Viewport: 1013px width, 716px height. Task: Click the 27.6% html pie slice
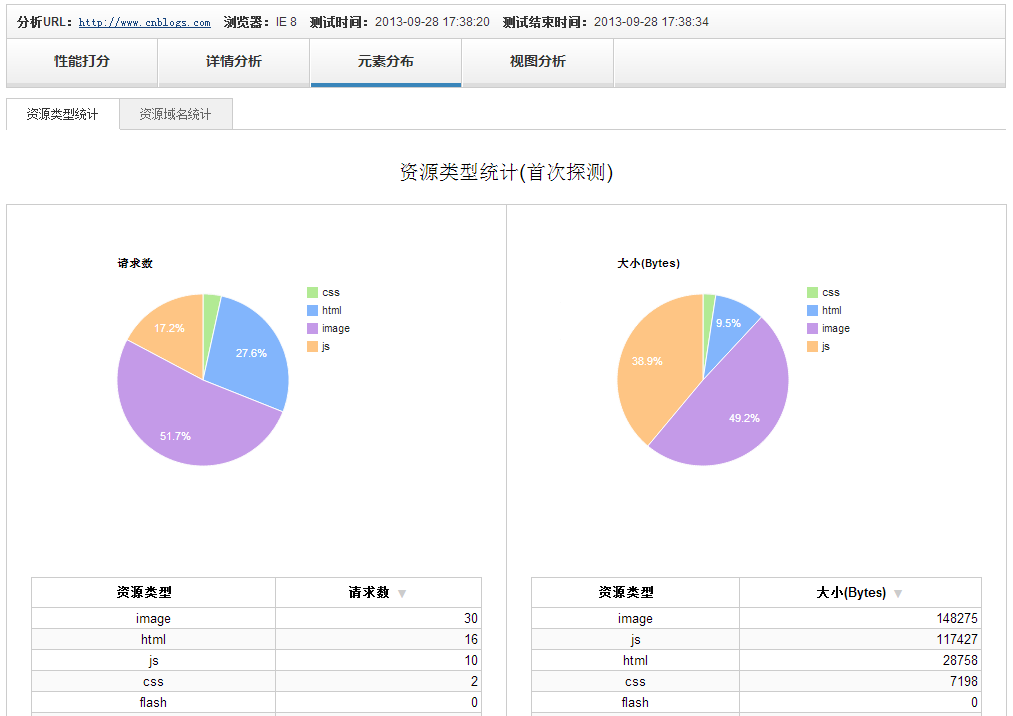coord(249,352)
